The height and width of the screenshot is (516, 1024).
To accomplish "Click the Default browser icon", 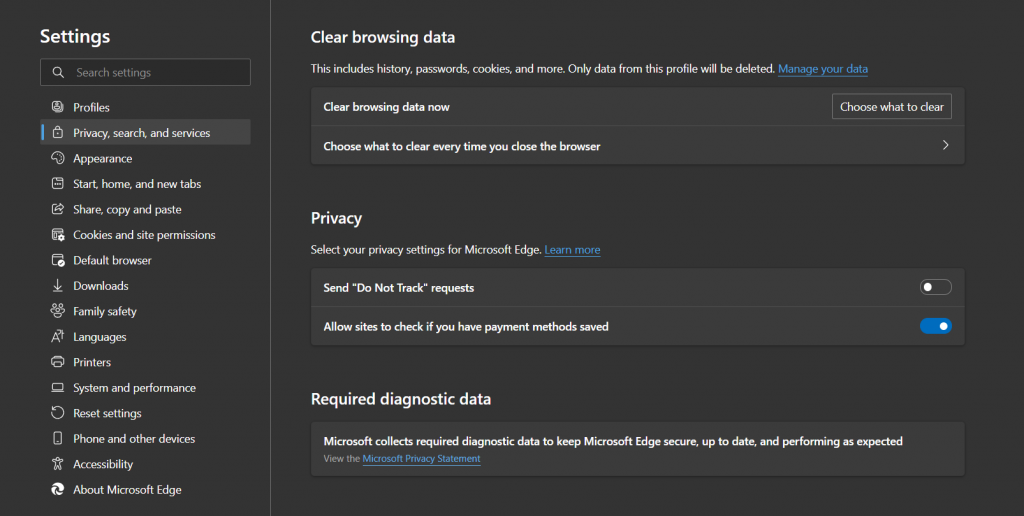I will pyautogui.click(x=57, y=260).
